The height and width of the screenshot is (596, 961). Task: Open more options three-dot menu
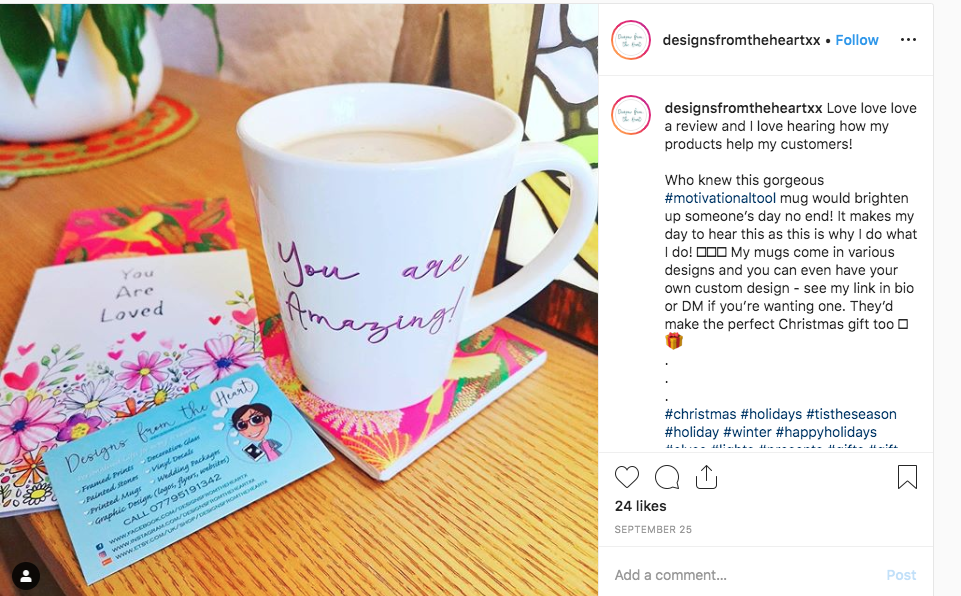(908, 40)
